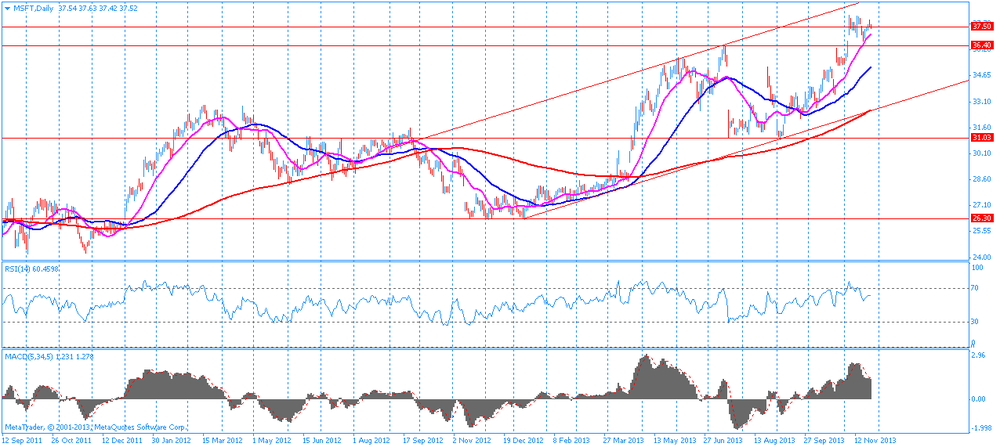This screenshot has width=1000, height=447.
Task: Select the MSFT,Daily chart title
Action: 33,8
